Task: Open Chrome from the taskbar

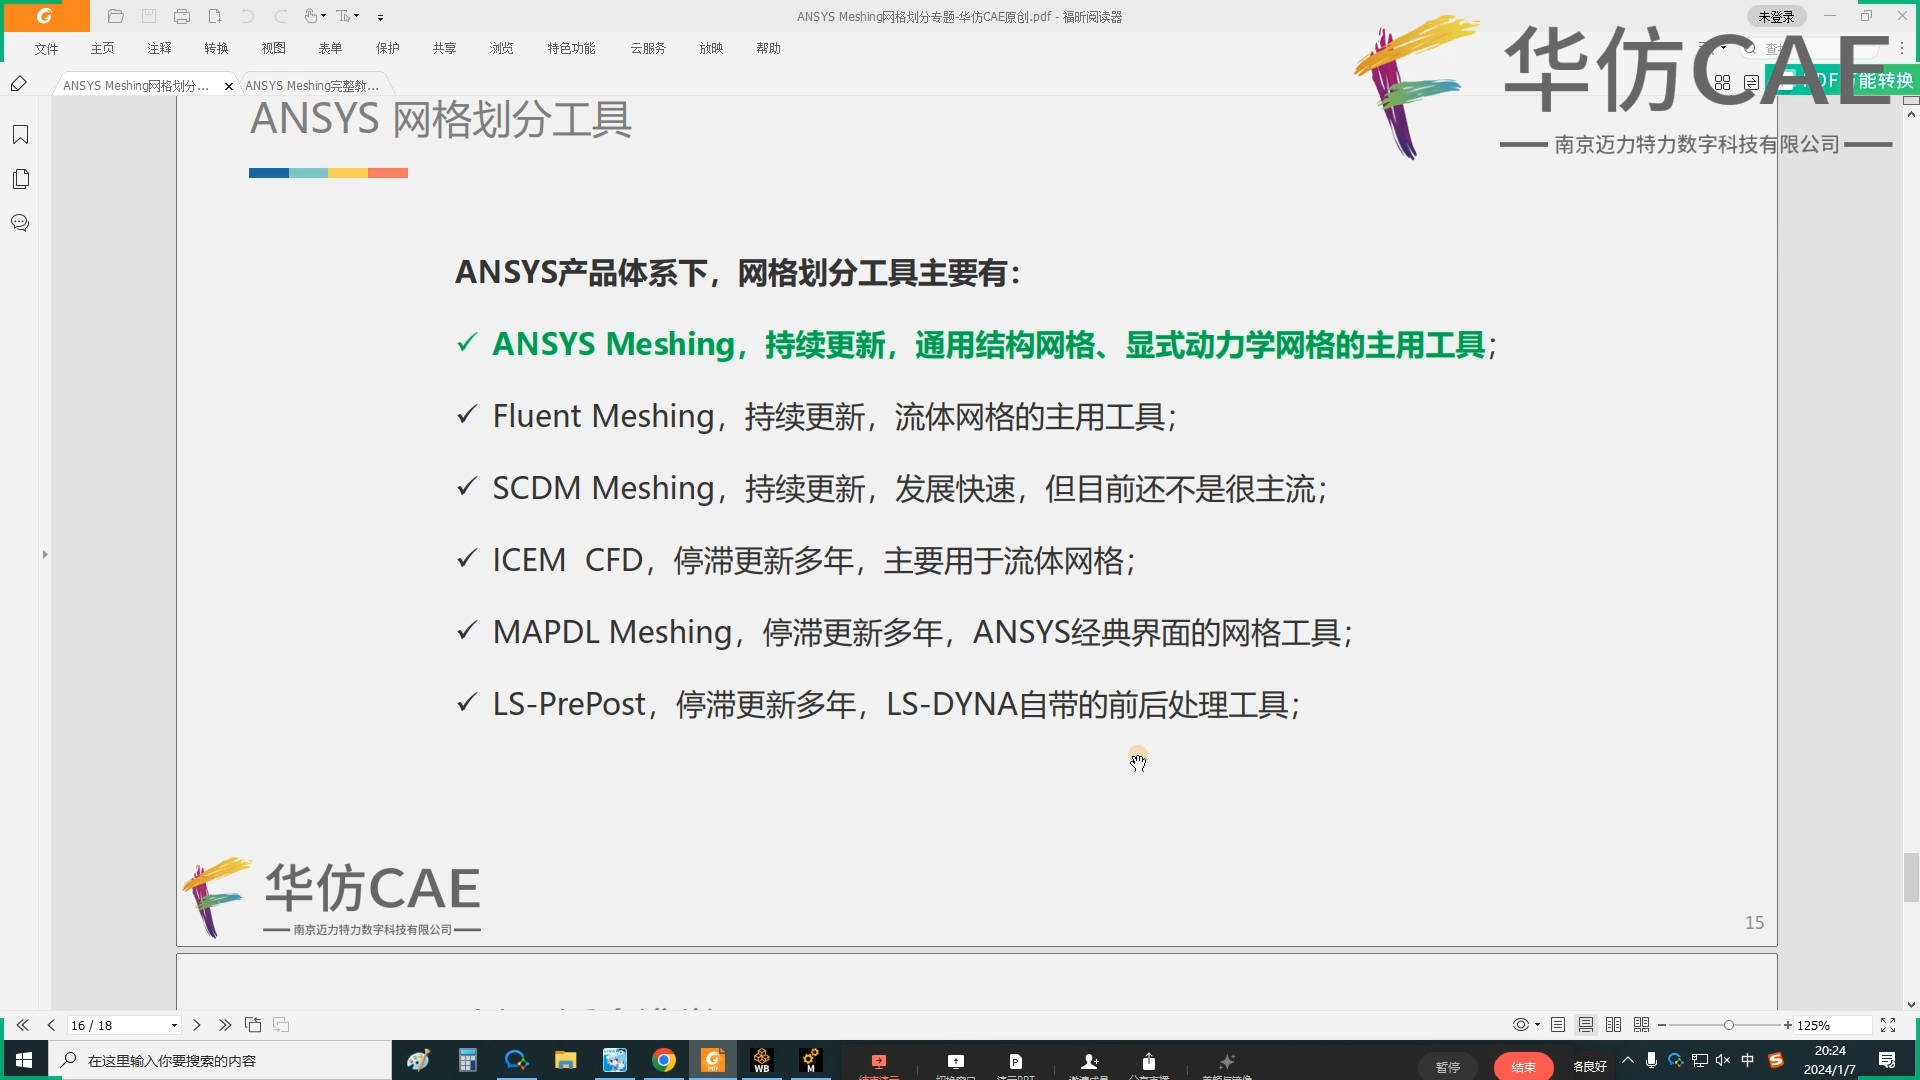Action: (x=664, y=1060)
